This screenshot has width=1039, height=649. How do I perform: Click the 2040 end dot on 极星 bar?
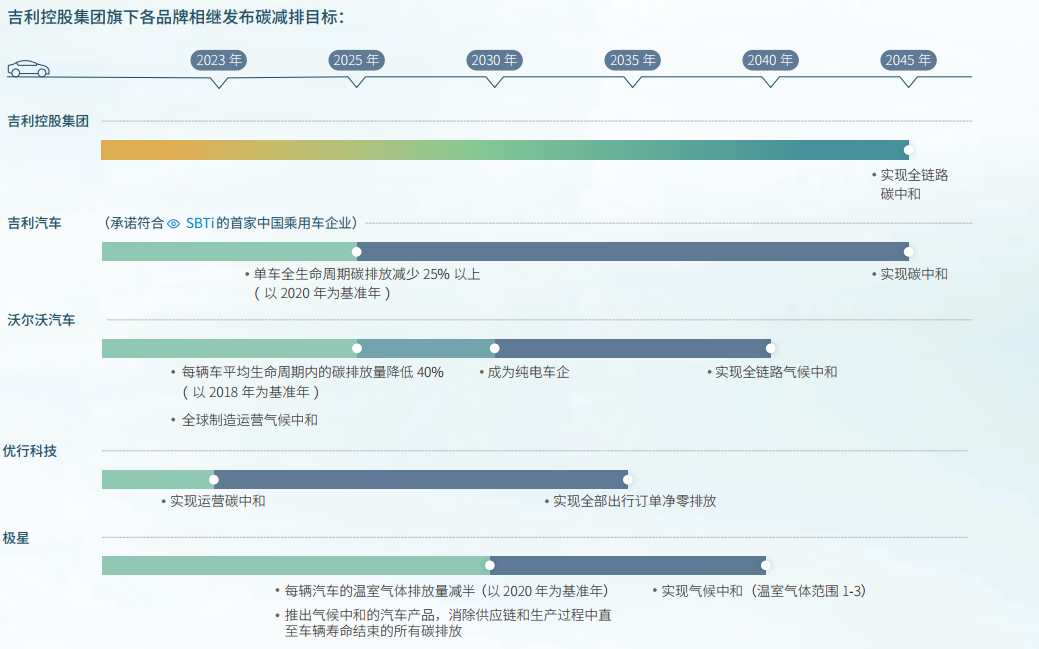point(765,565)
